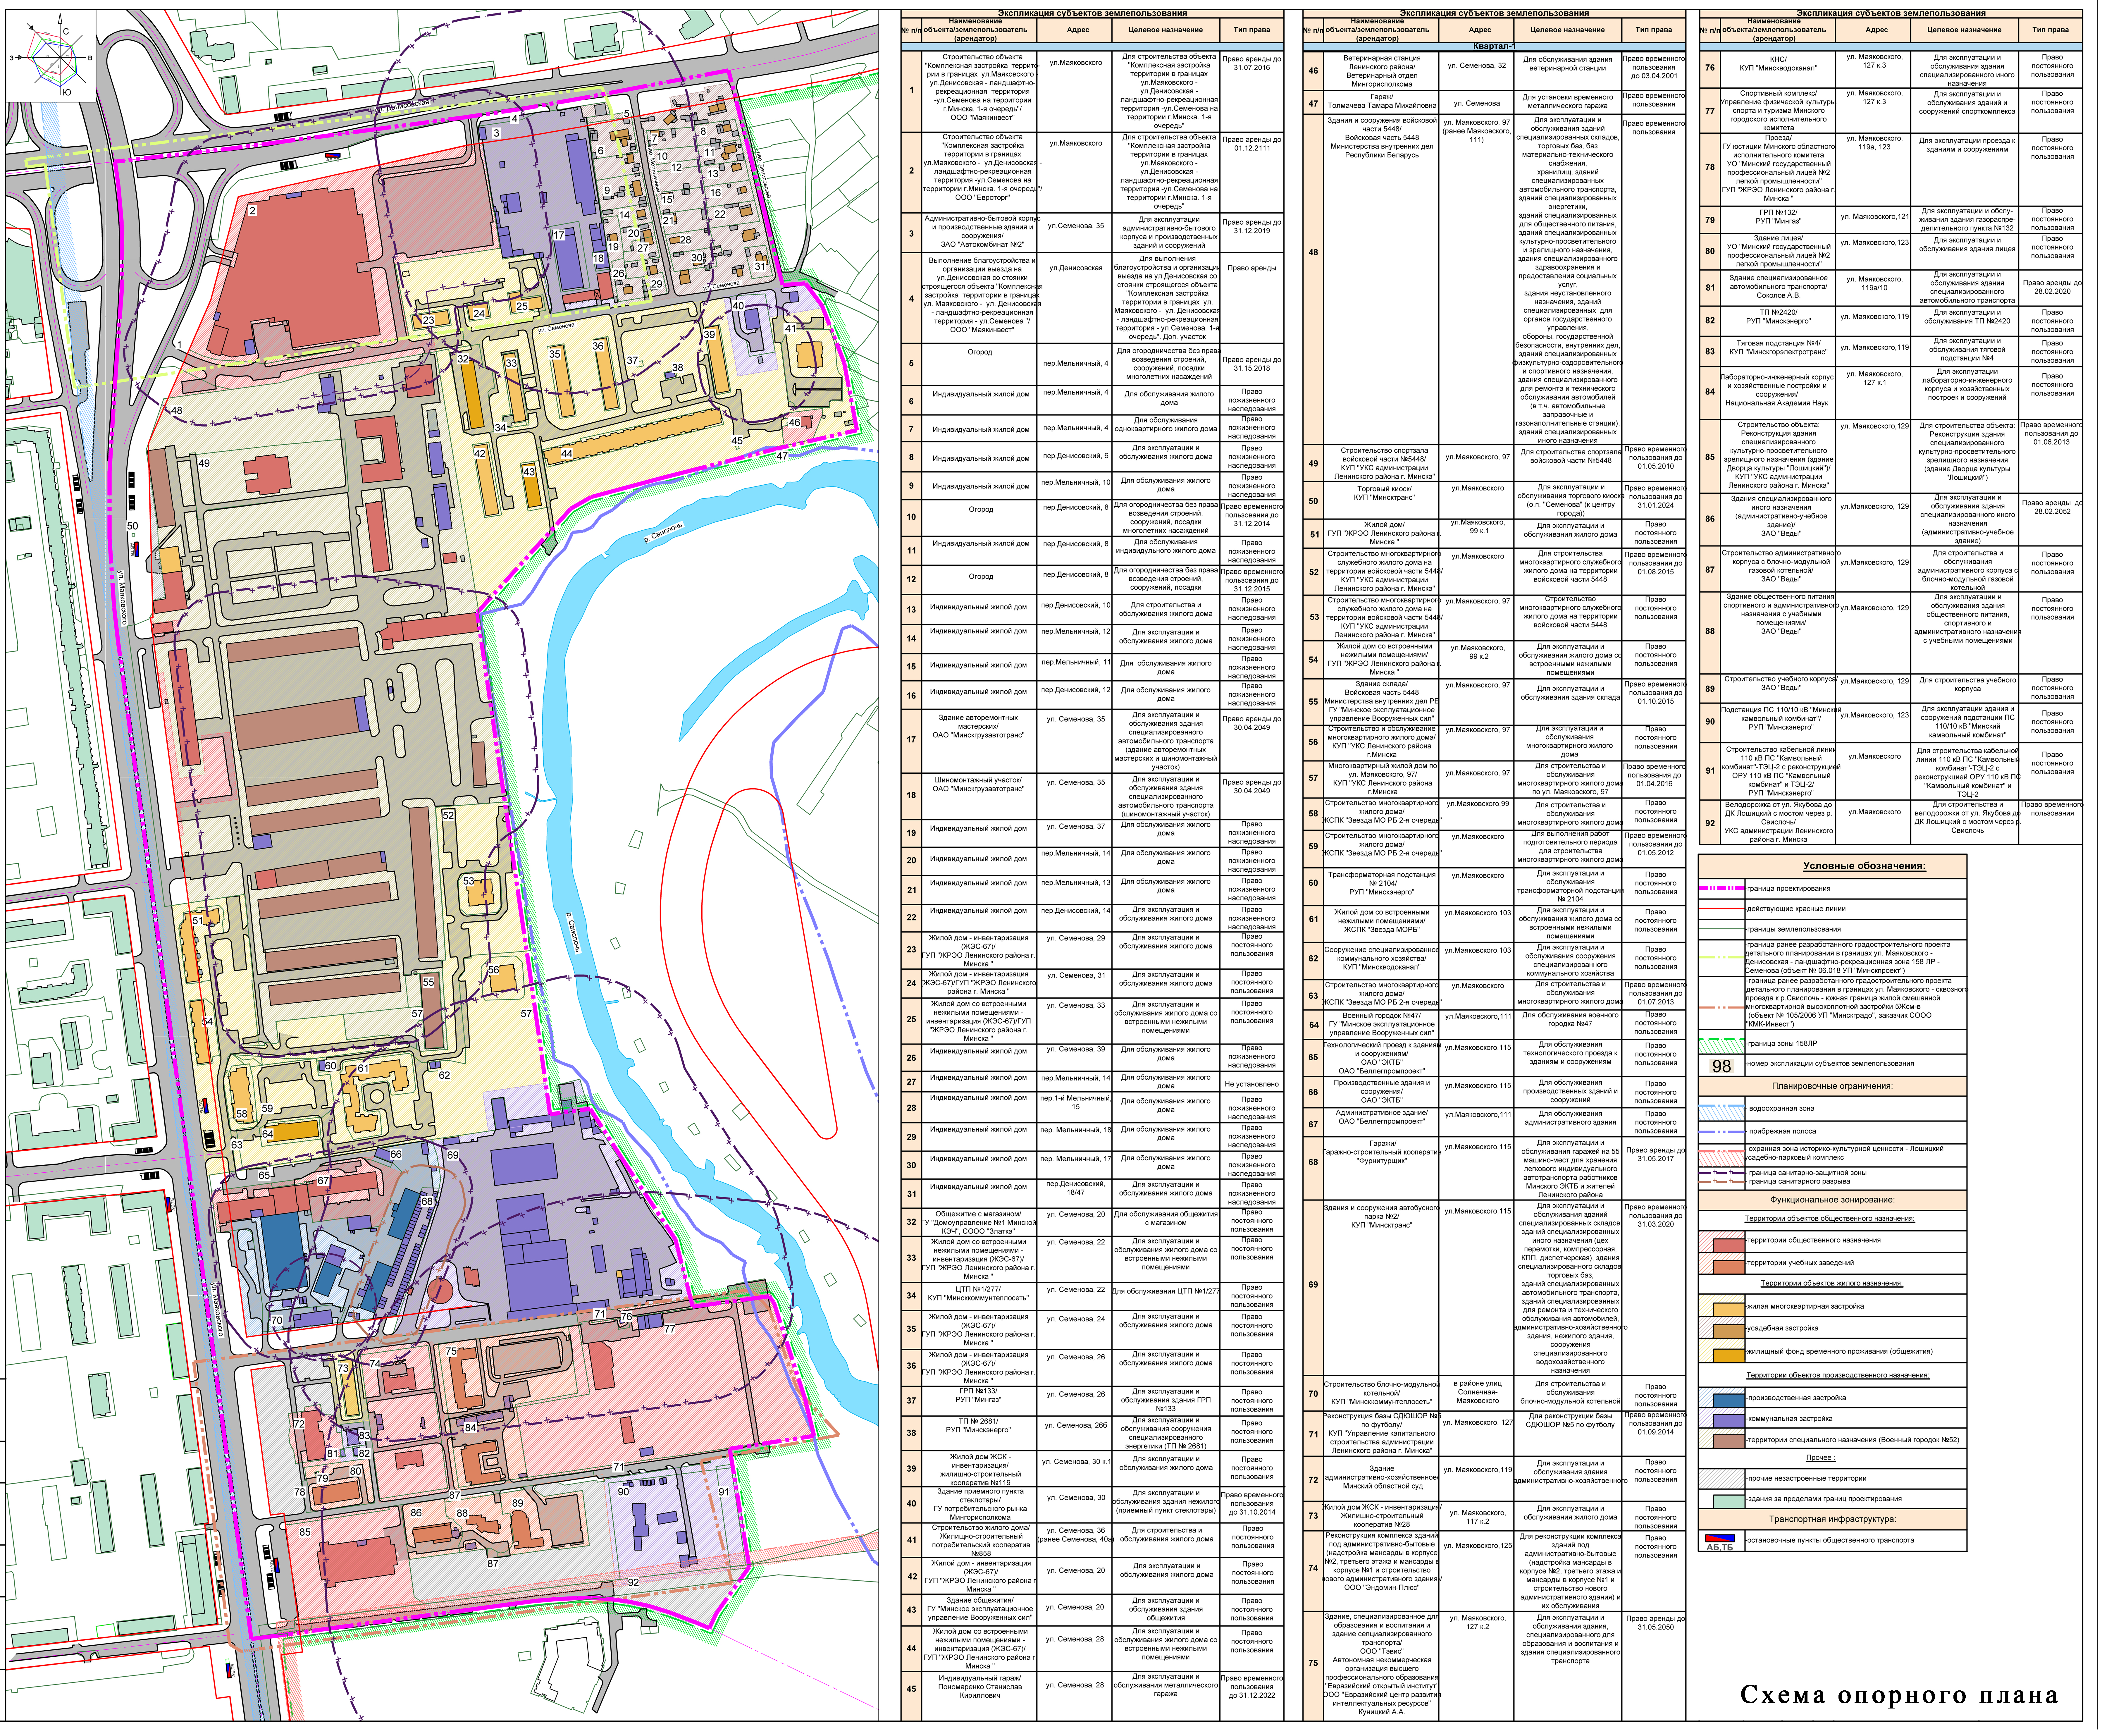
Task: Click table row 90 'Подстанция ПС 110/10 кВ'
Action: click(1891, 722)
